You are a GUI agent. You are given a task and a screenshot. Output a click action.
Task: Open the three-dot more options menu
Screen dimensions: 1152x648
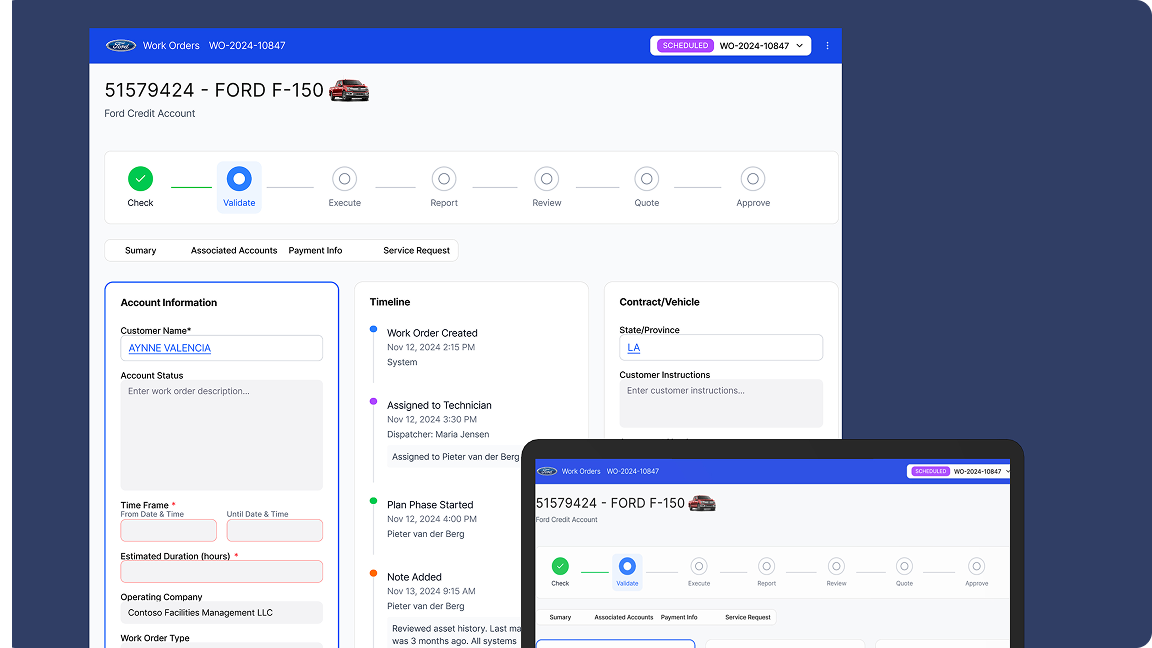click(827, 46)
